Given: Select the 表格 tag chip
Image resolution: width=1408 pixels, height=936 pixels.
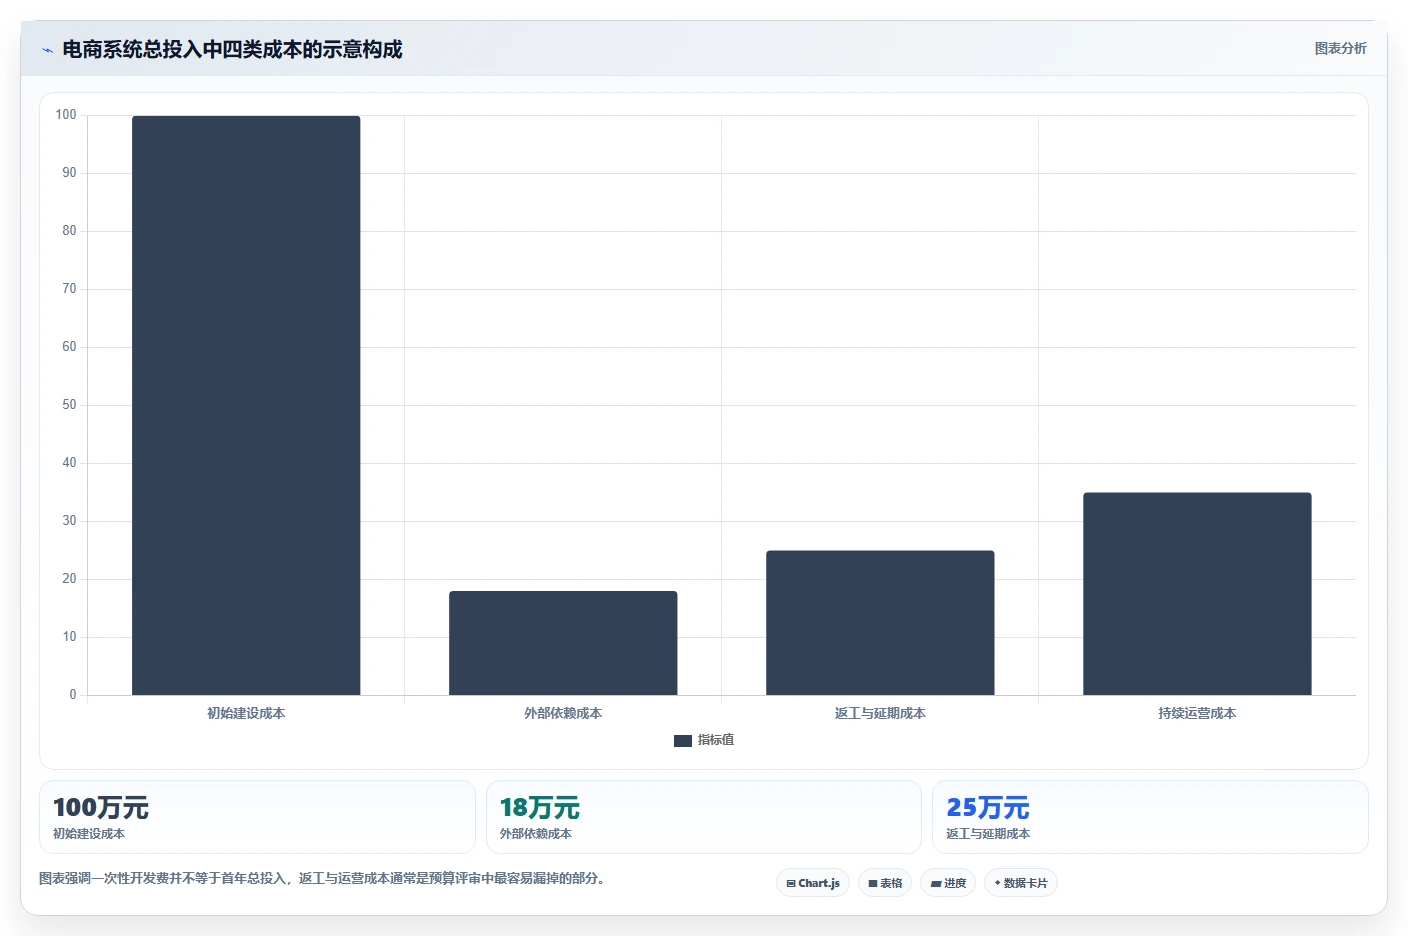Looking at the screenshot, I should 885,883.
